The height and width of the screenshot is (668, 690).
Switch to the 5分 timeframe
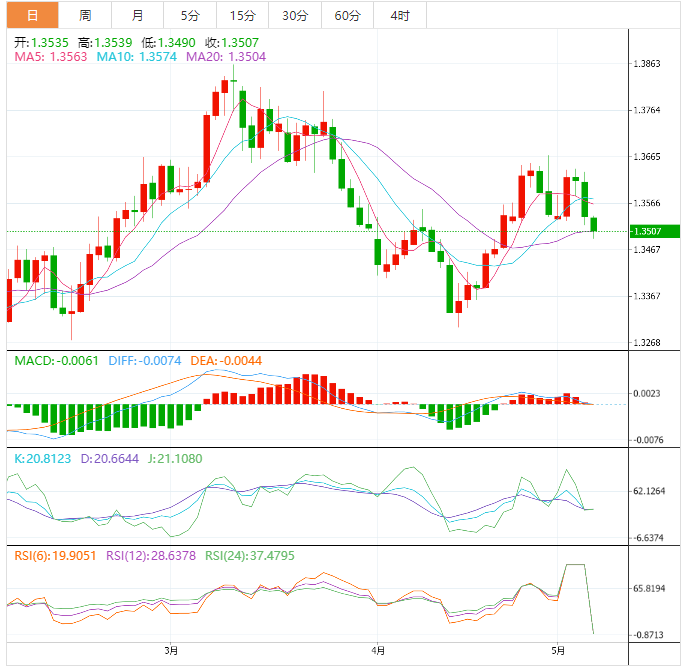(x=189, y=15)
